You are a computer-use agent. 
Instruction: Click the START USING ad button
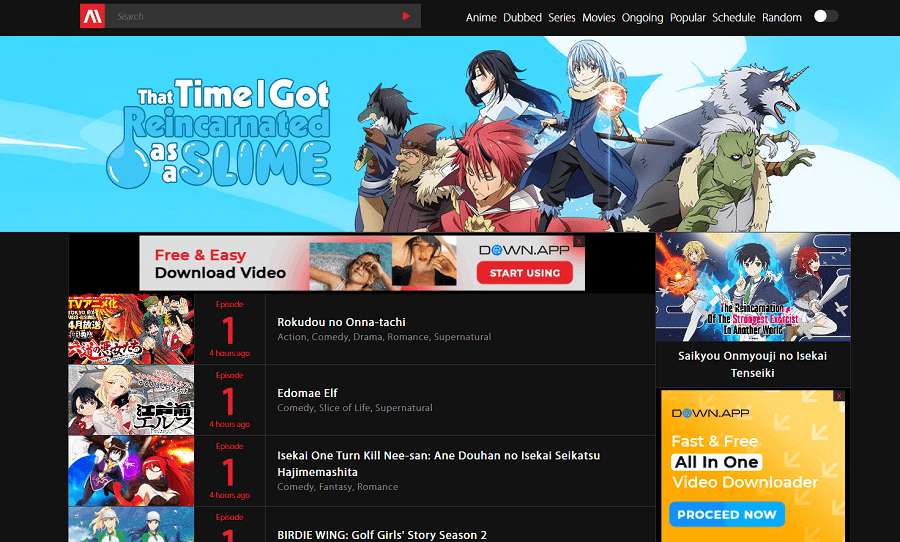point(525,273)
